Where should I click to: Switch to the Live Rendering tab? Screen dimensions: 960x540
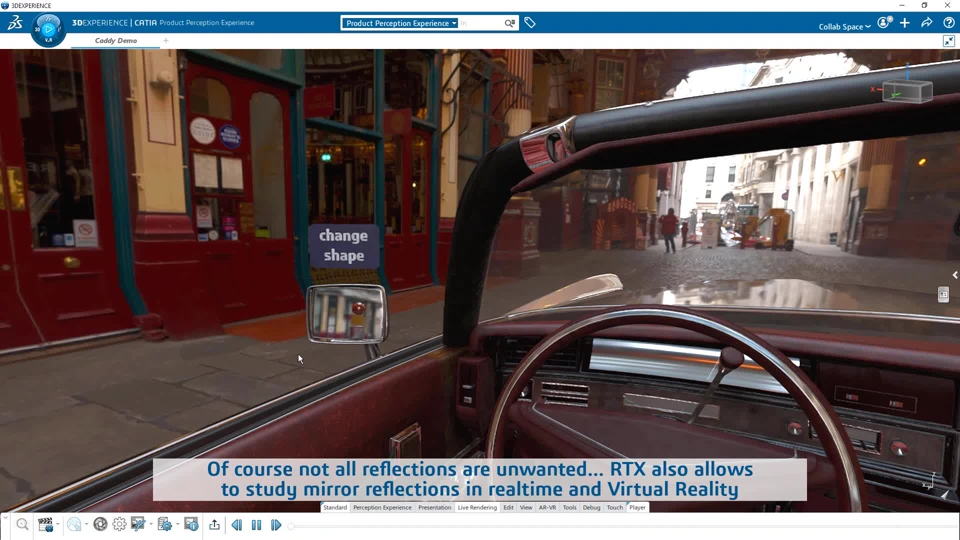[x=477, y=508]
